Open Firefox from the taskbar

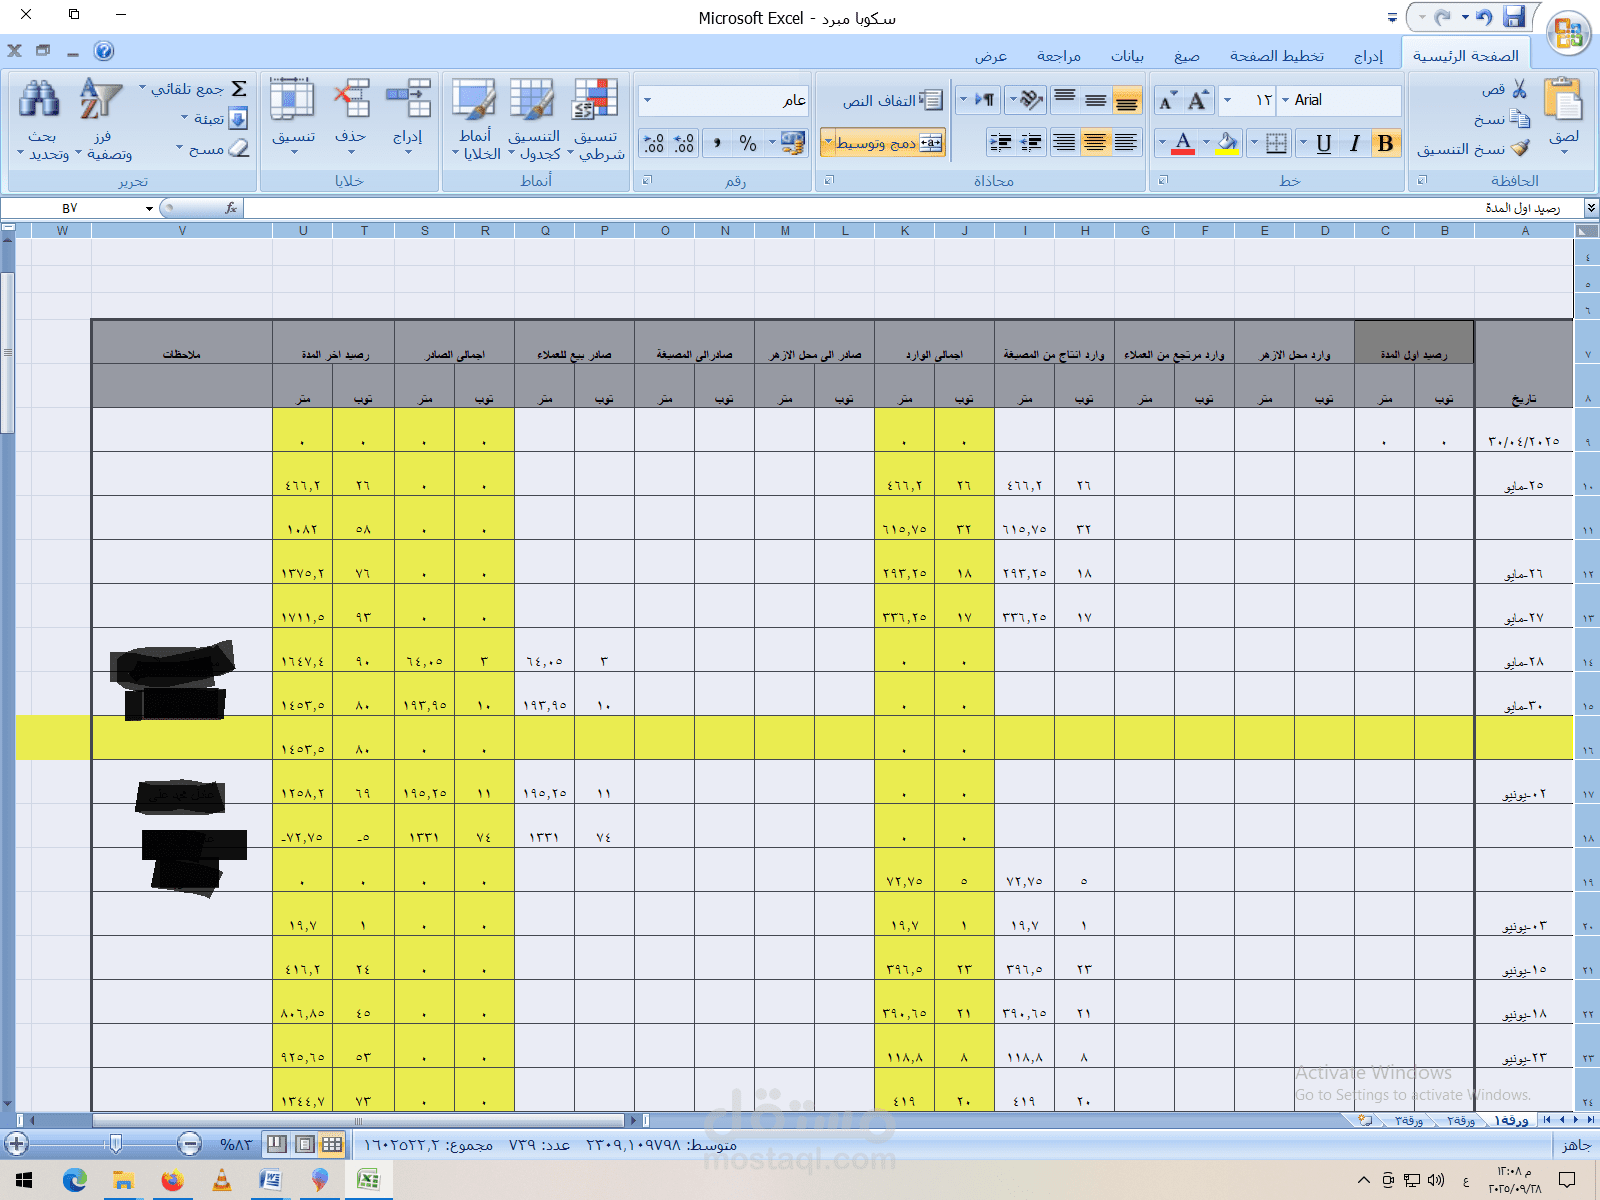[172, 1180]
